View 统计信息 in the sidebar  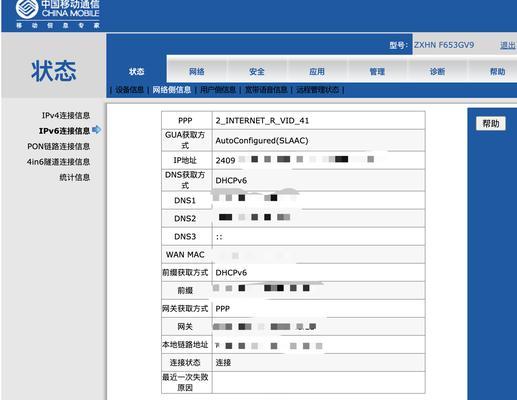pyautogui.click(x=75, y=177)
